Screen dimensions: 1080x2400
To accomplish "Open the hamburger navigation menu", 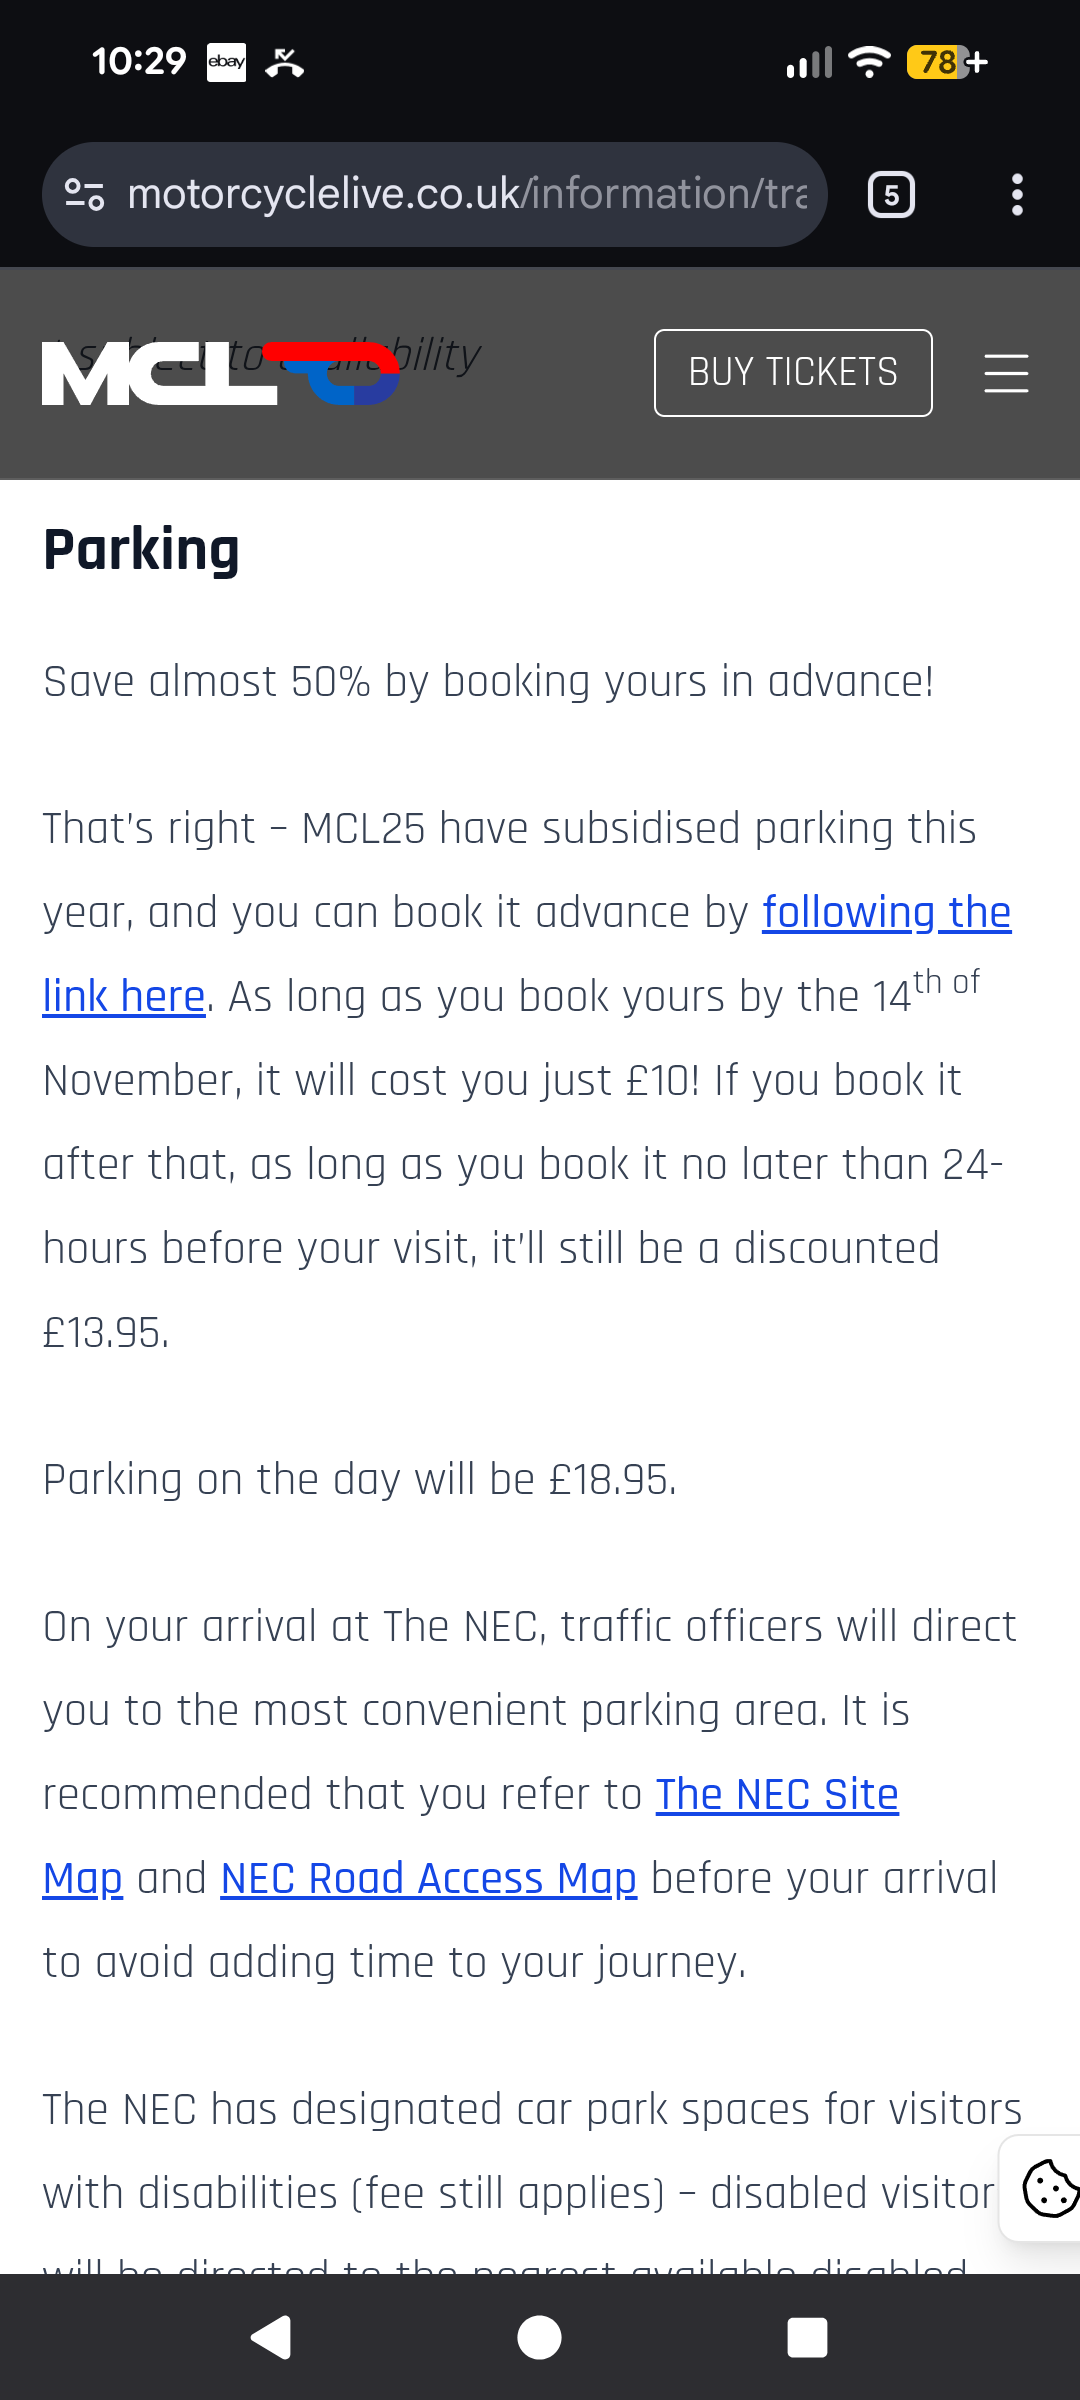I will (1006, 373).
